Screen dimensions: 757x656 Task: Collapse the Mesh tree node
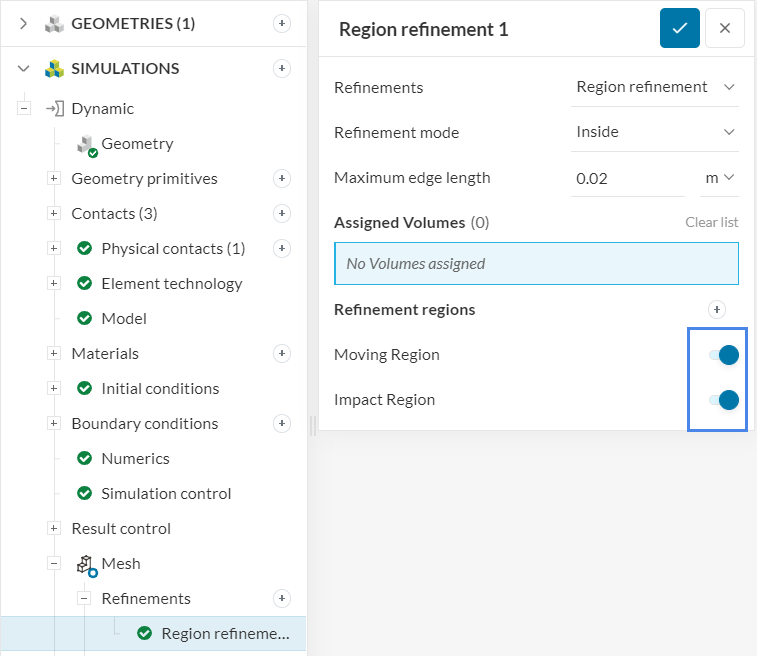tap(54, 563)
